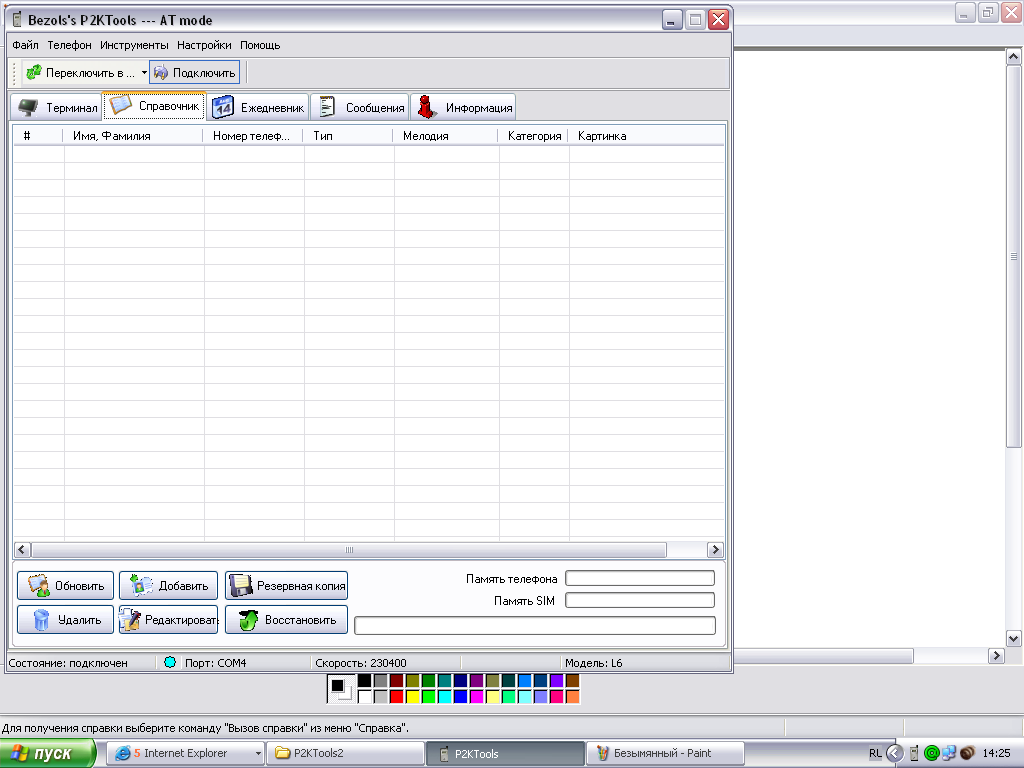
Task: Click the Восстановить restore button
Action: click(286, 620)
